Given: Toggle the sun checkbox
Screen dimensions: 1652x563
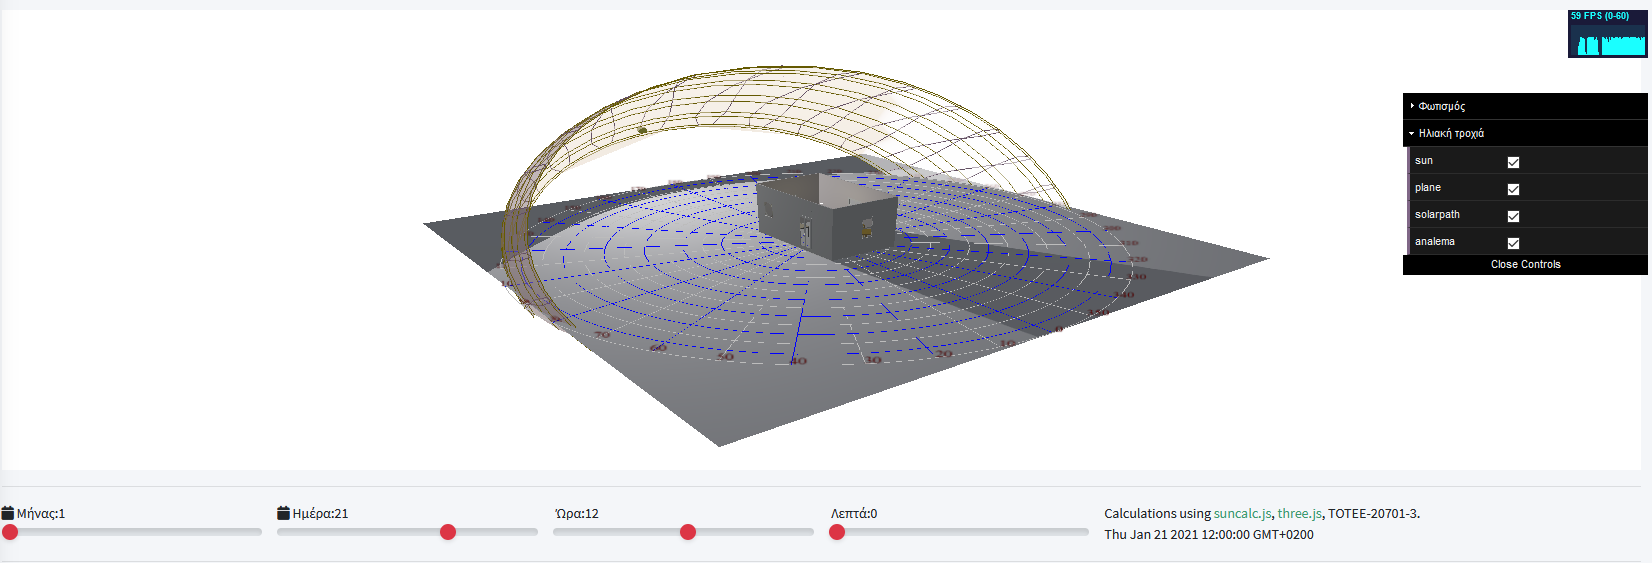Looking at the screenshot, I should click(x=1513, y=162).
